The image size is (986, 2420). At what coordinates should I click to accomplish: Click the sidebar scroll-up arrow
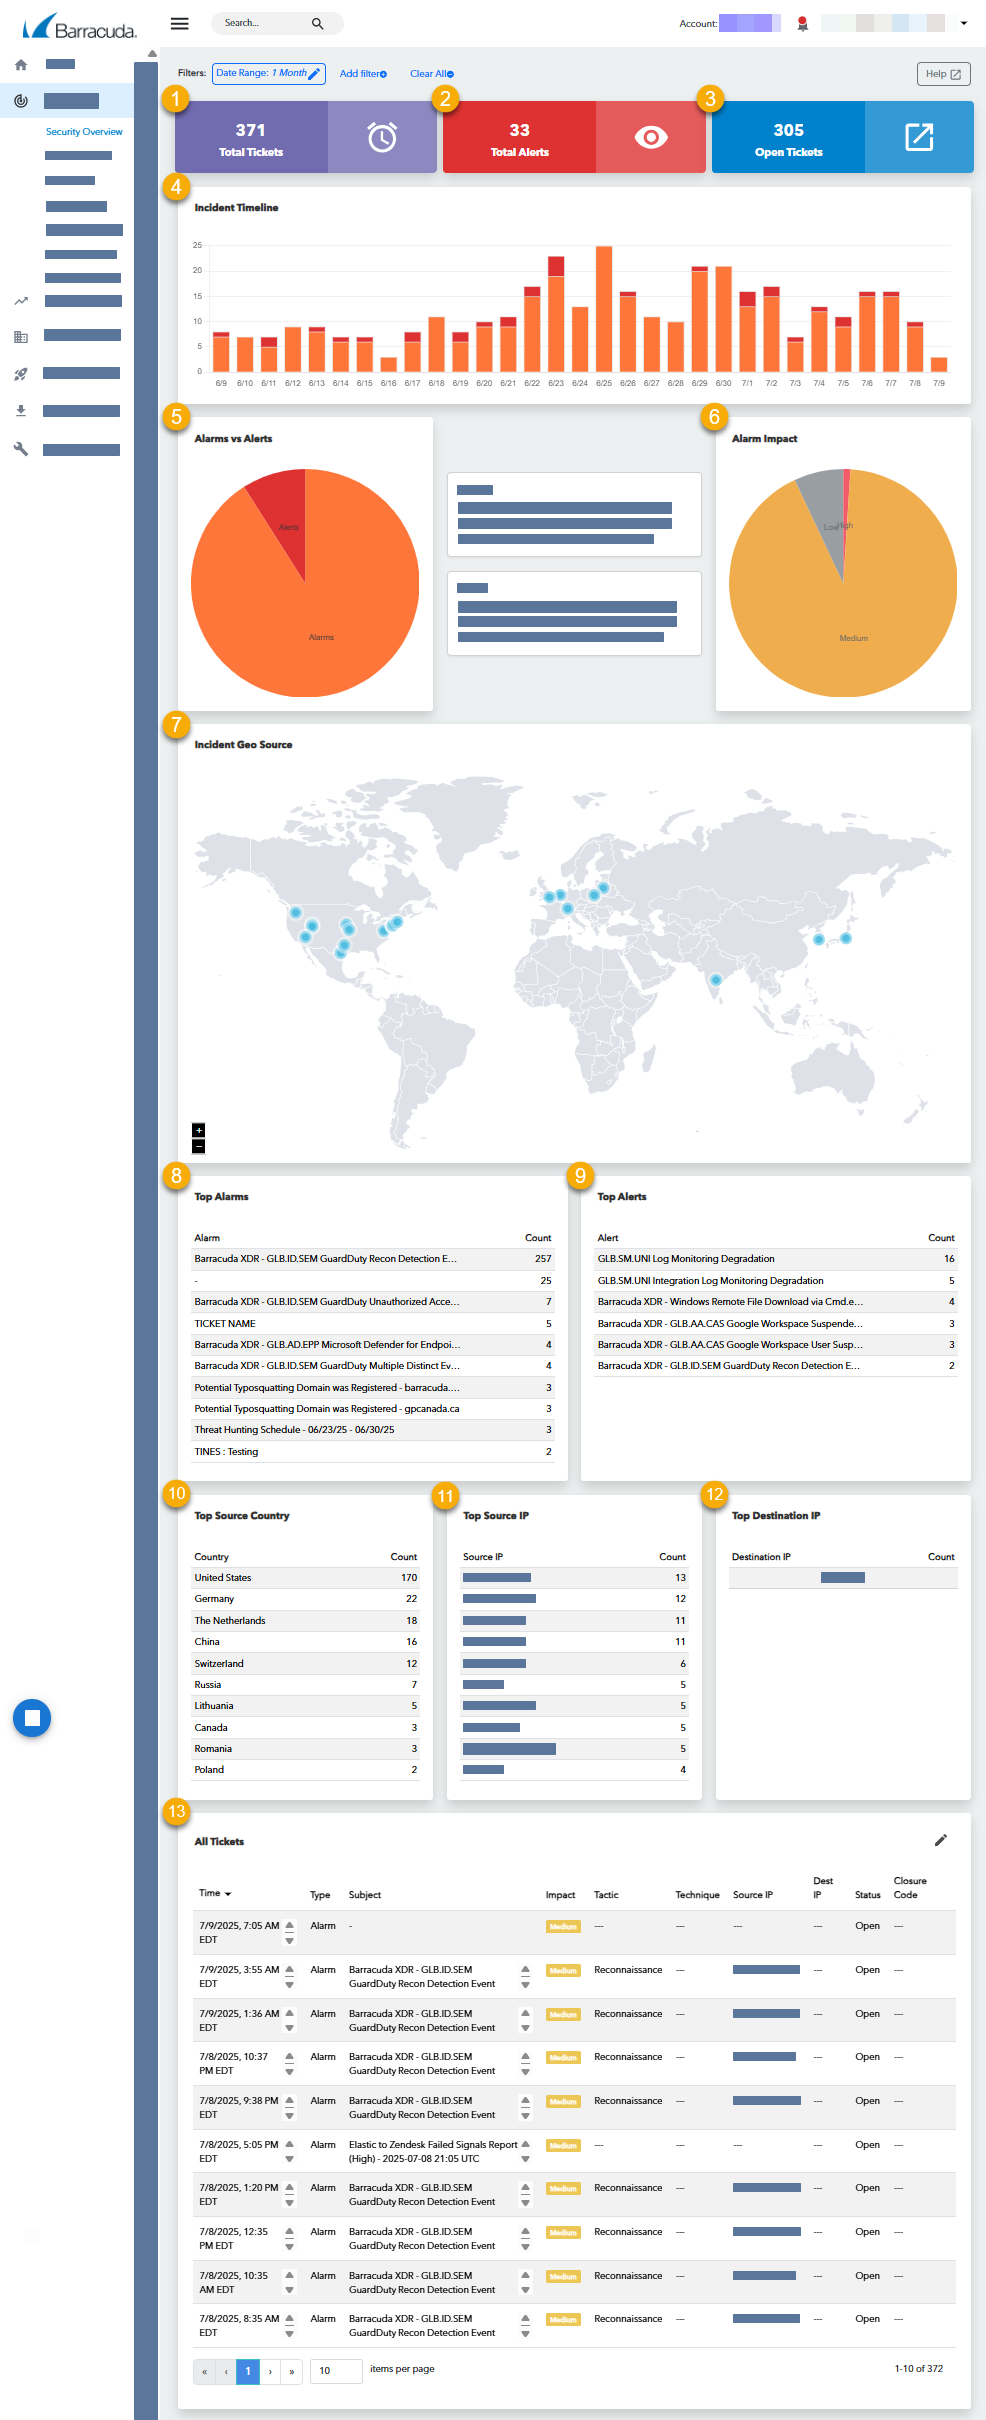coord(152,54)
